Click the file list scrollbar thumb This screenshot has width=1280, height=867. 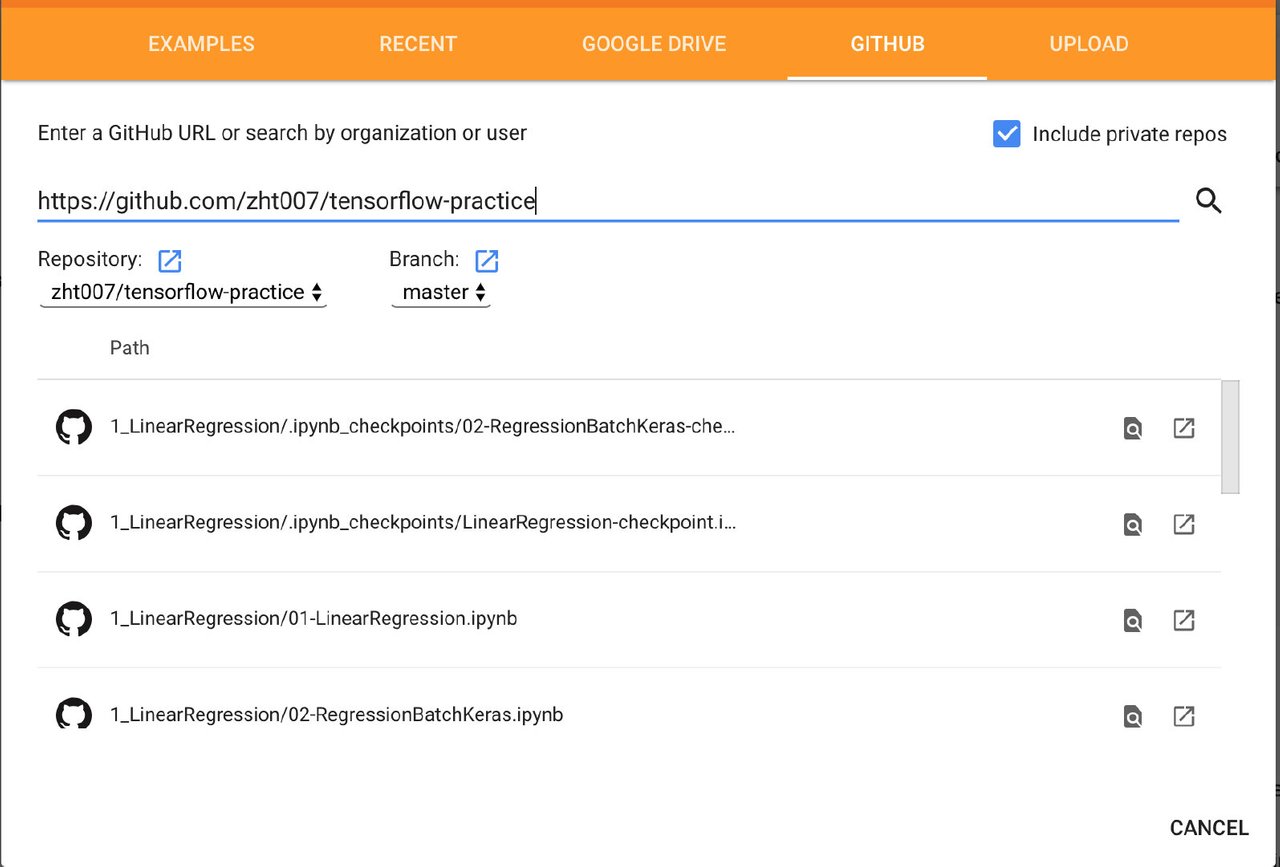1230,437
